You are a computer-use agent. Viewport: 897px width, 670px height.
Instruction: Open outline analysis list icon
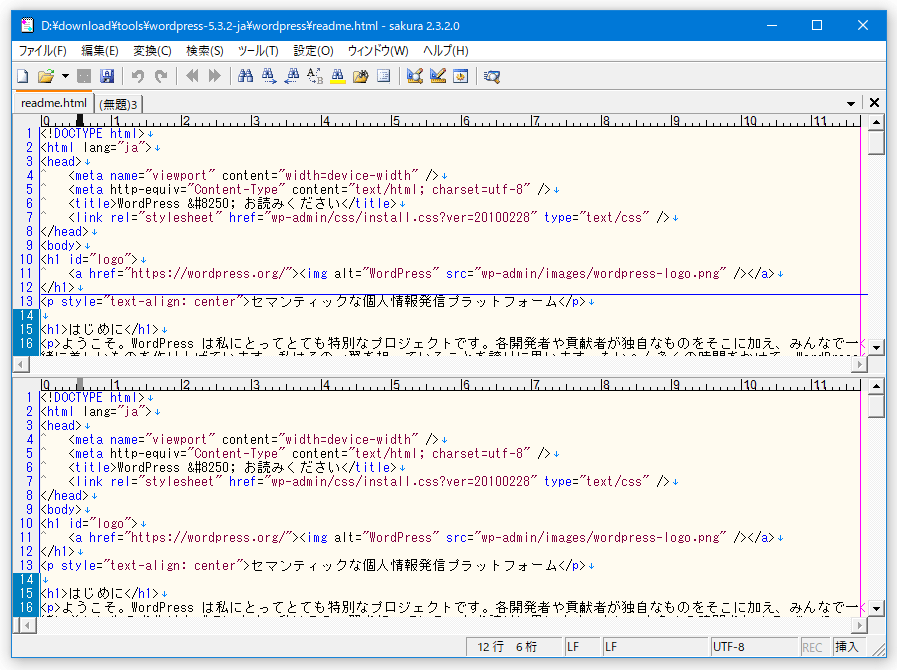384,76
